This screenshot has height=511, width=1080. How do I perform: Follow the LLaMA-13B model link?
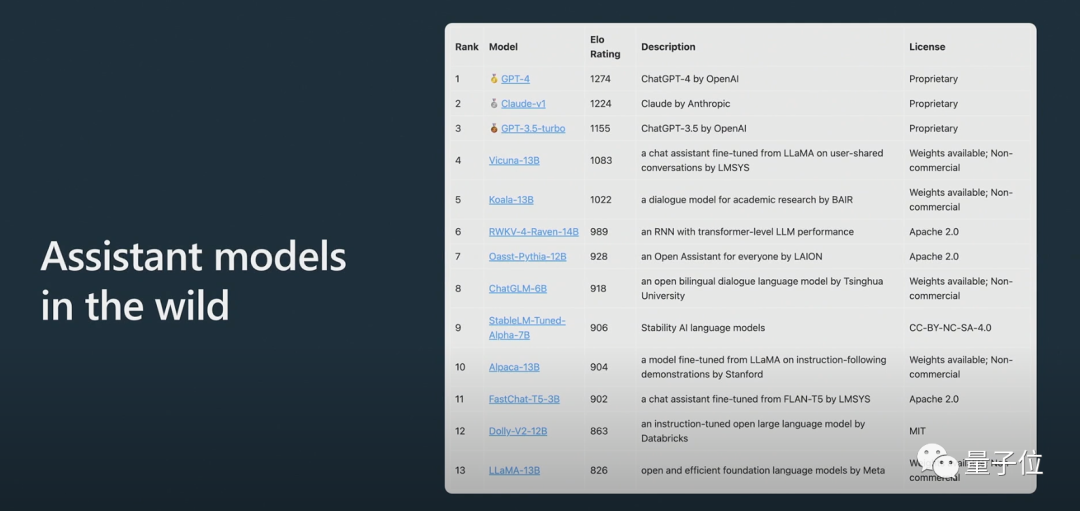tap(515, 470)
